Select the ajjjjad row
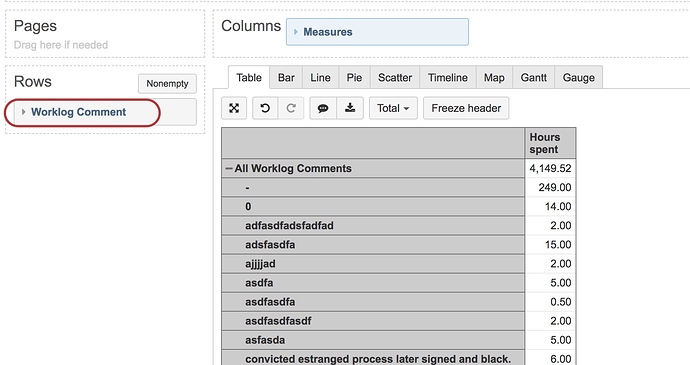This screenshot has width=690, height=365. click(x=373, y=264)
